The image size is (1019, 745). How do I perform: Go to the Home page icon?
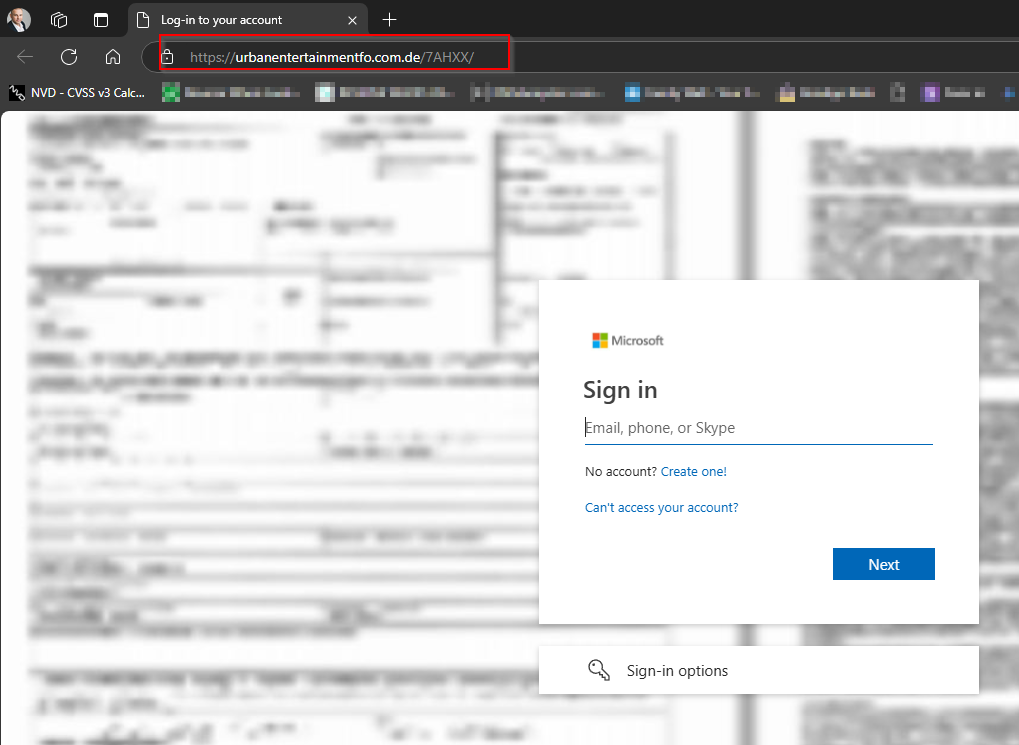point(113,57)
